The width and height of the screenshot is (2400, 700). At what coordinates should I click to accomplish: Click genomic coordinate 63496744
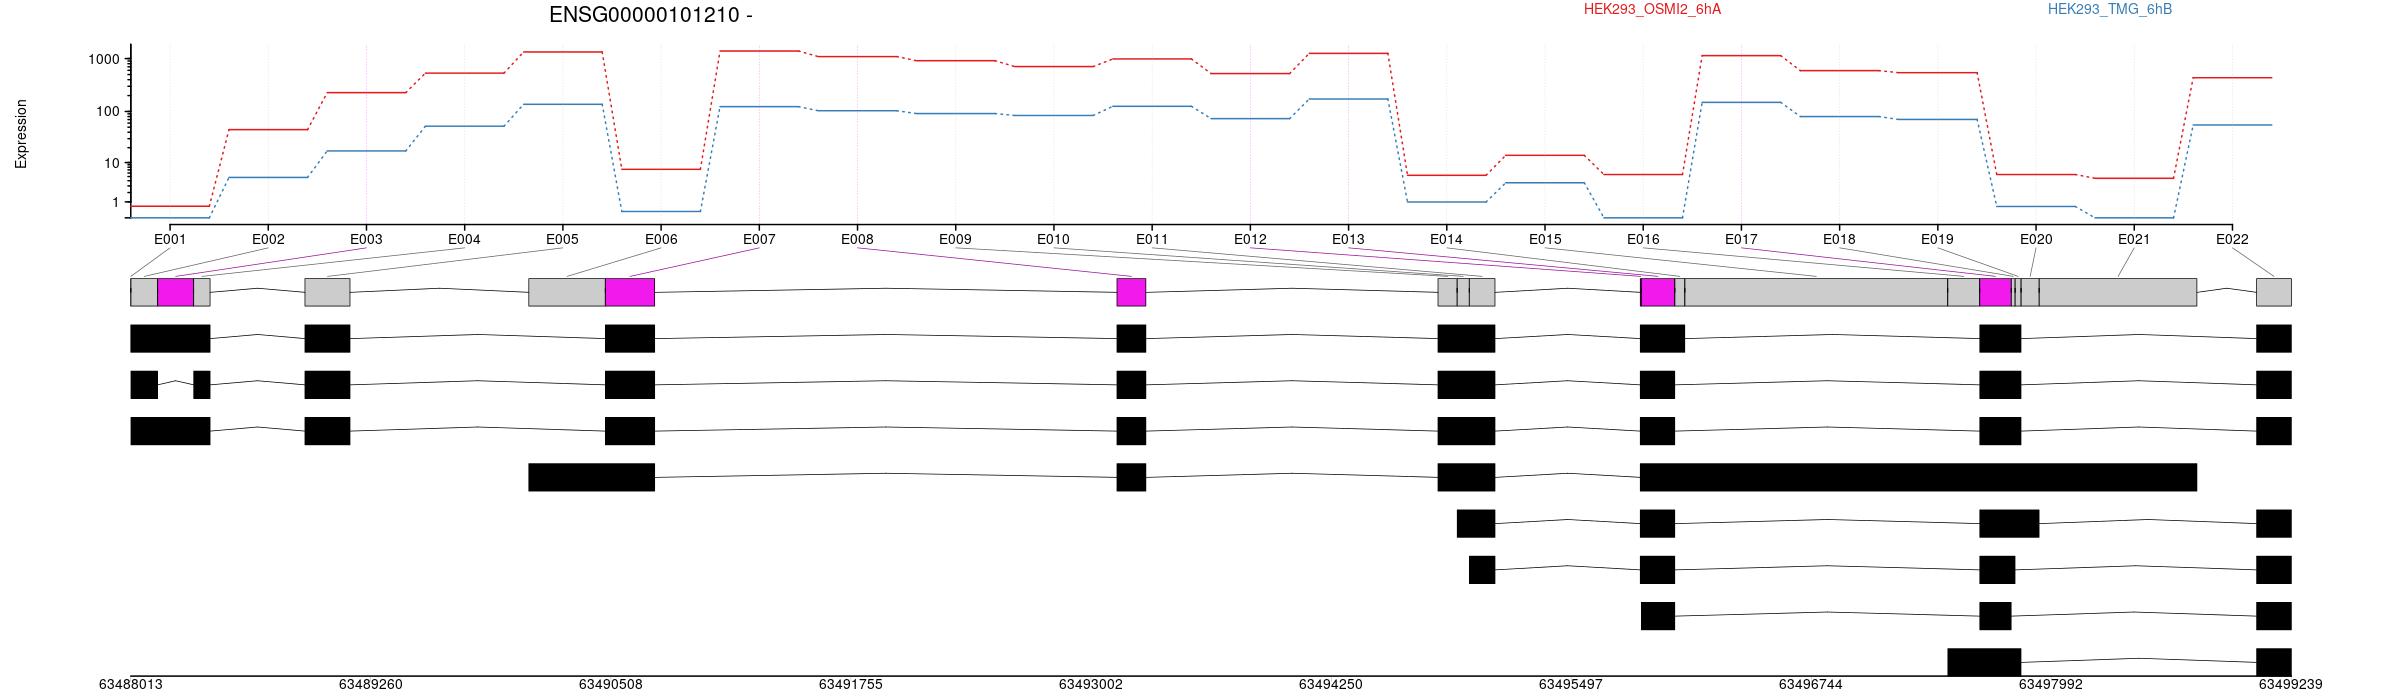coord(1810,685)
